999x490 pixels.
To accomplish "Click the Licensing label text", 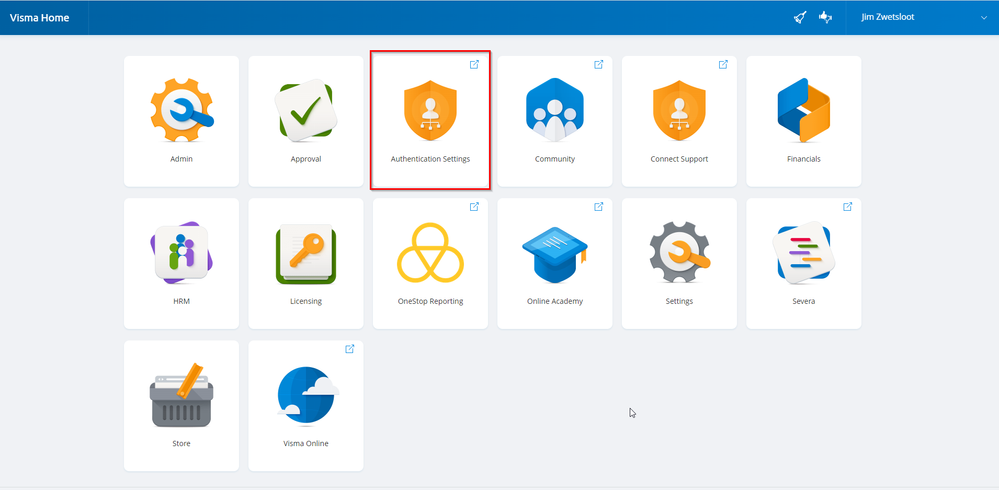I will [x=306, y=301].
